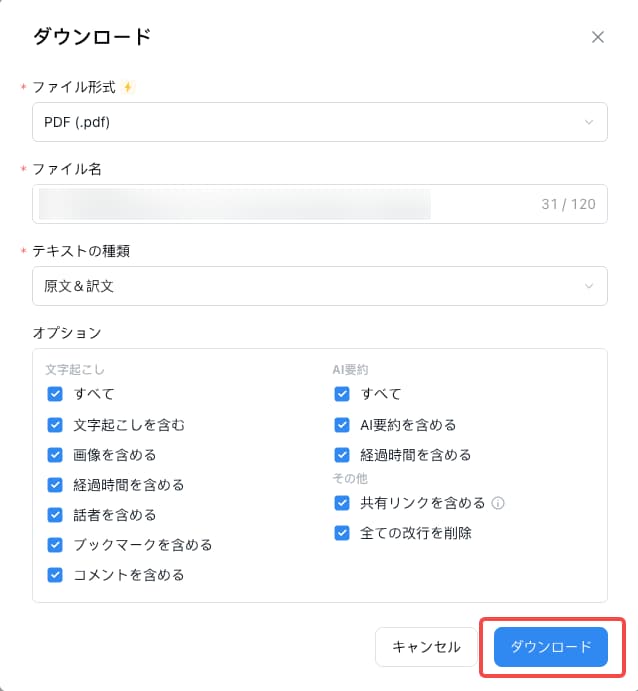Image resolution: width=638 pixels, height=691 pixels.
Task: Uncheck すべて under AI要約
Action: pyautogui.click(x=342, y=394)
